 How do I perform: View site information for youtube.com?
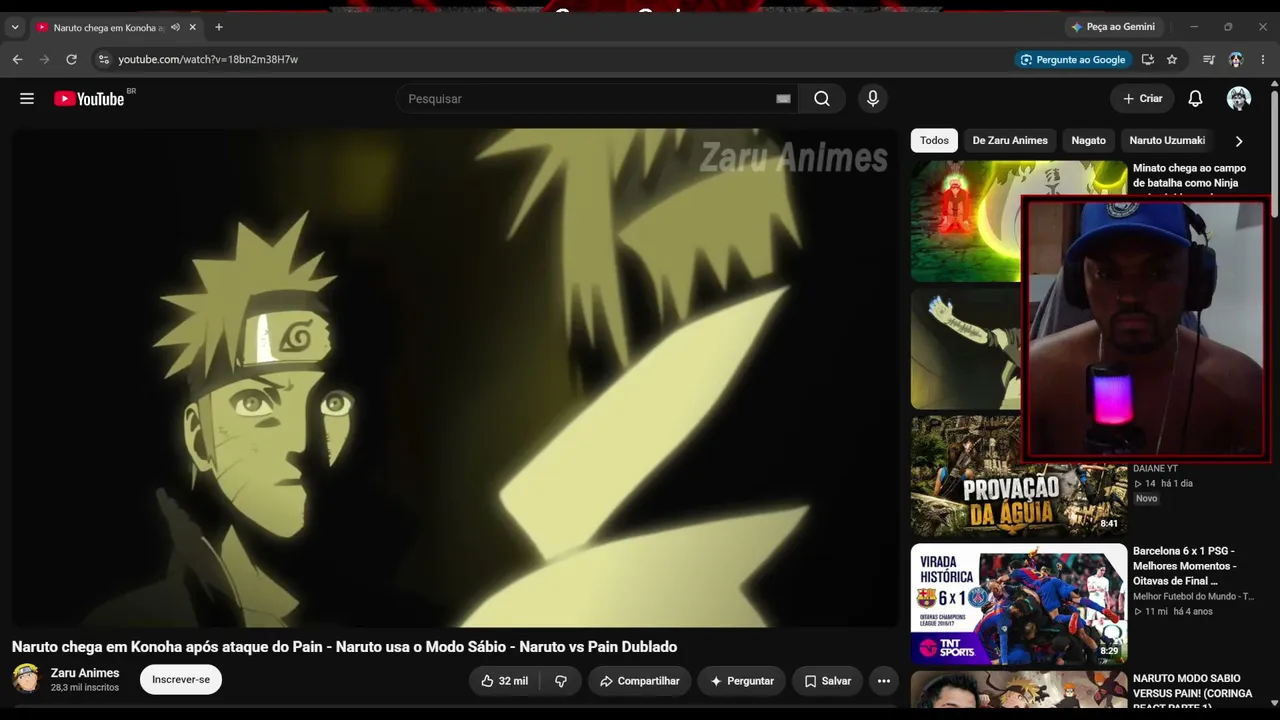click(103, 60)
